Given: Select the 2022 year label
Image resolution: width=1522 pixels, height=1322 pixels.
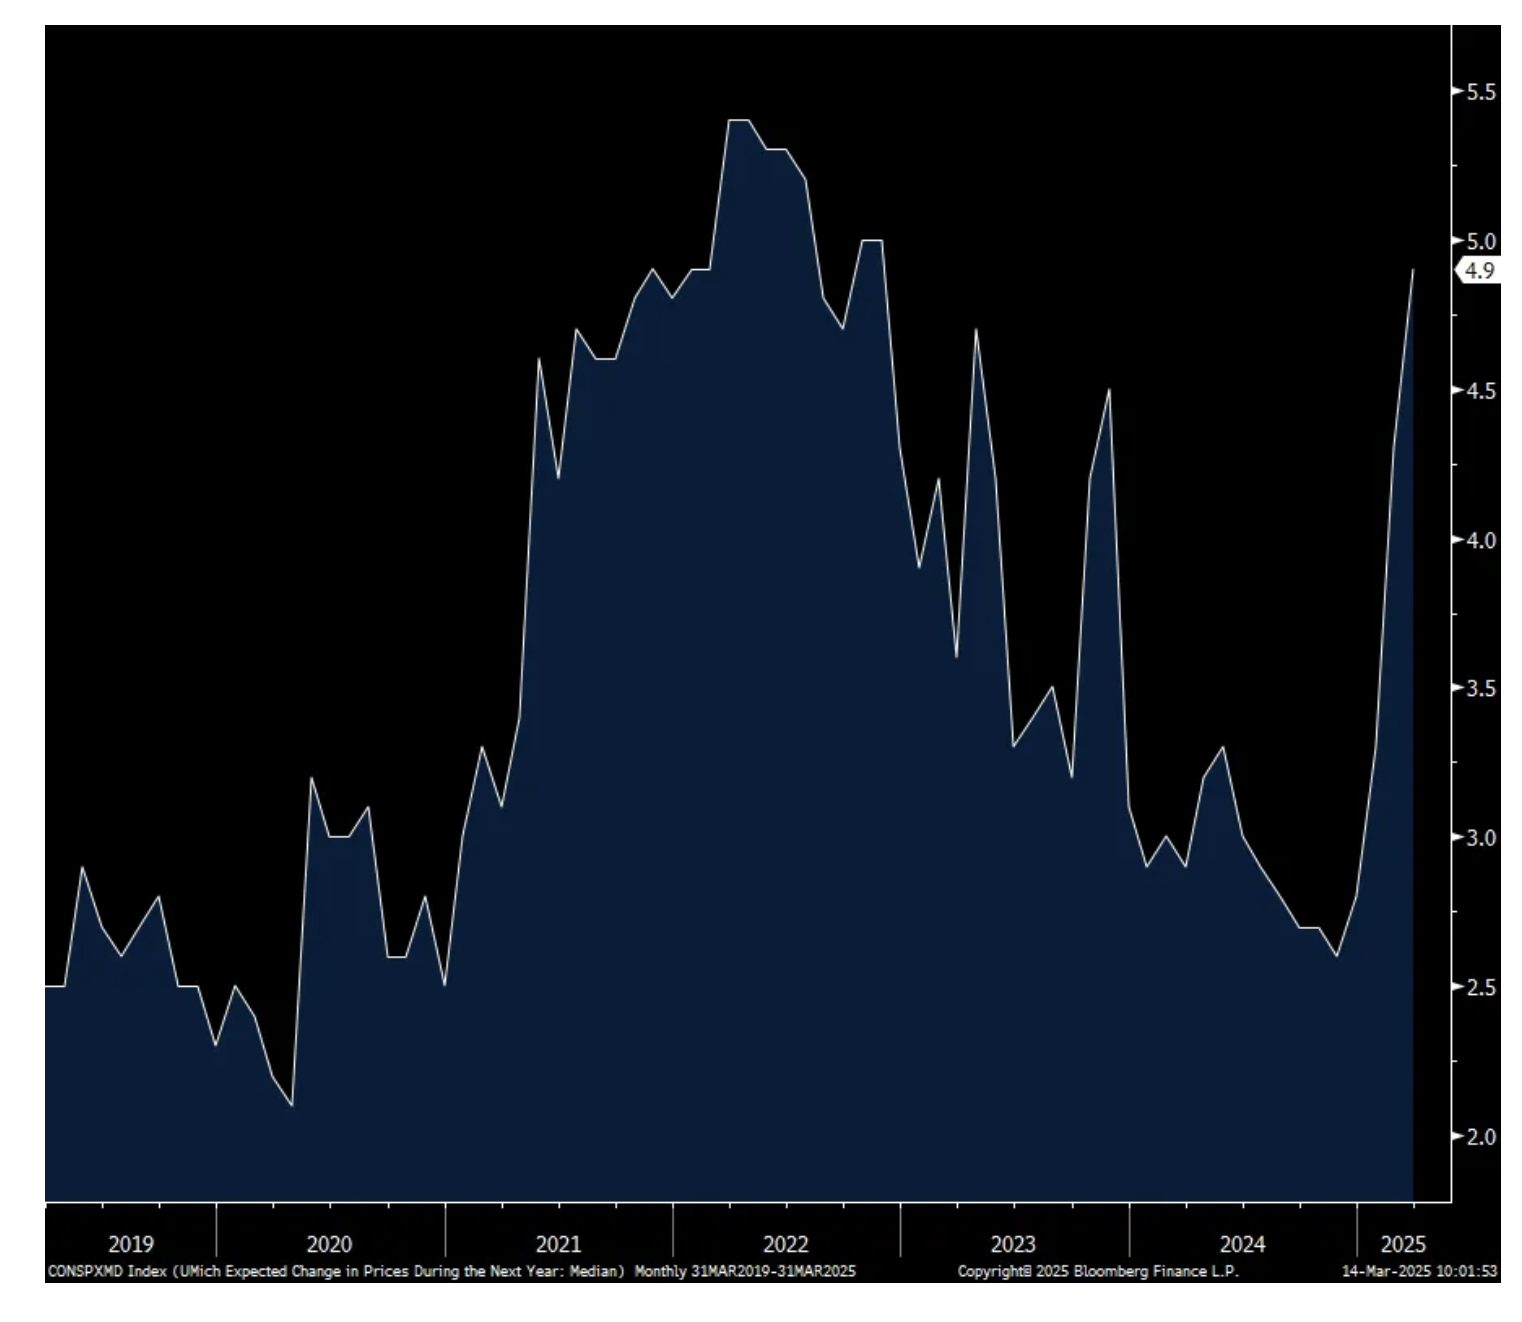Looking at the screenshot, I should coord(786,1244).
